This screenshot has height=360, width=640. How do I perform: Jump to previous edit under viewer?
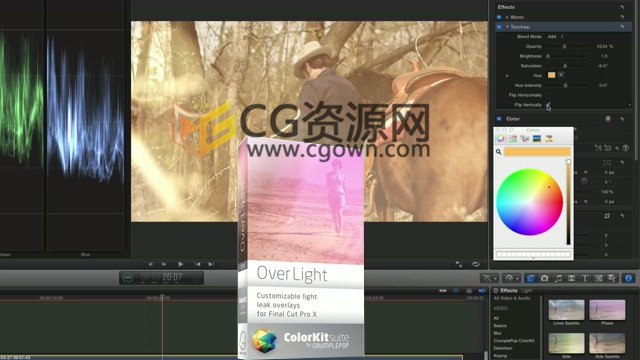tap(198, 264)
